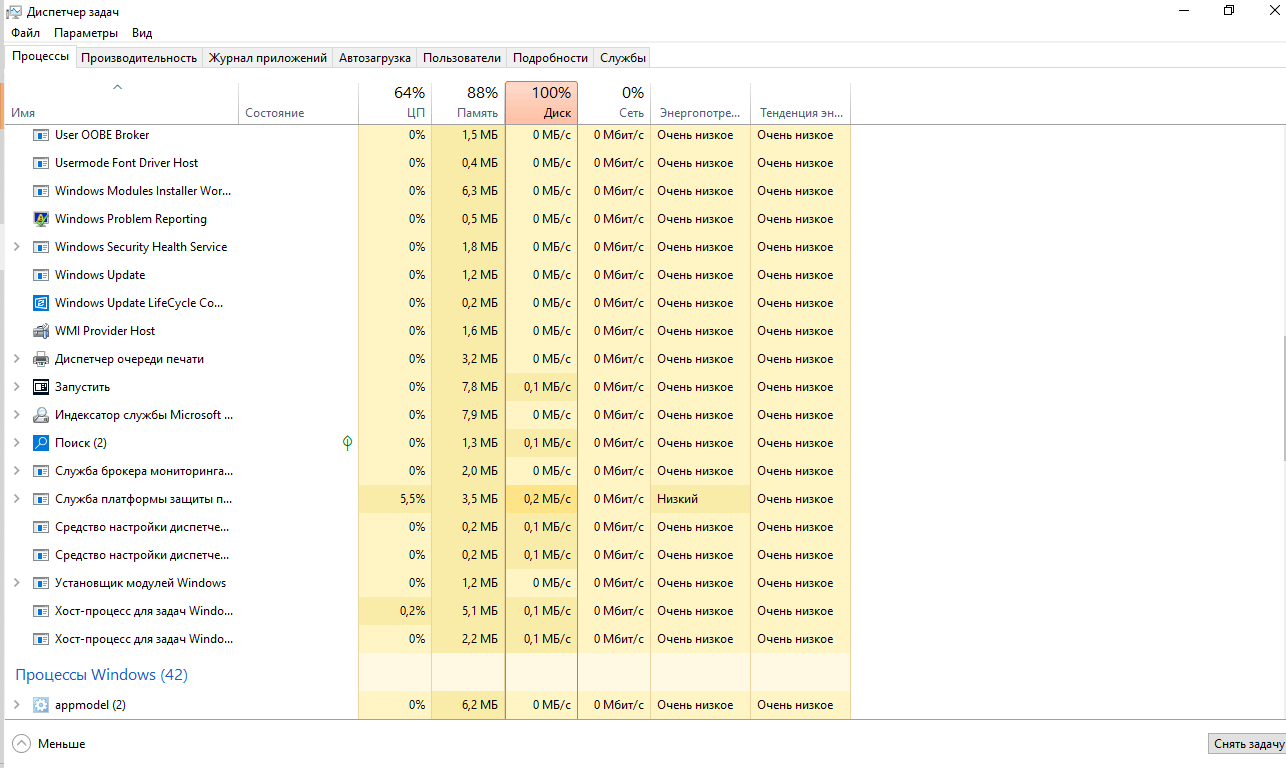Click the Windows Update LifeCycle Co icon
The image size is (1286, 768).
pos(41,302)
